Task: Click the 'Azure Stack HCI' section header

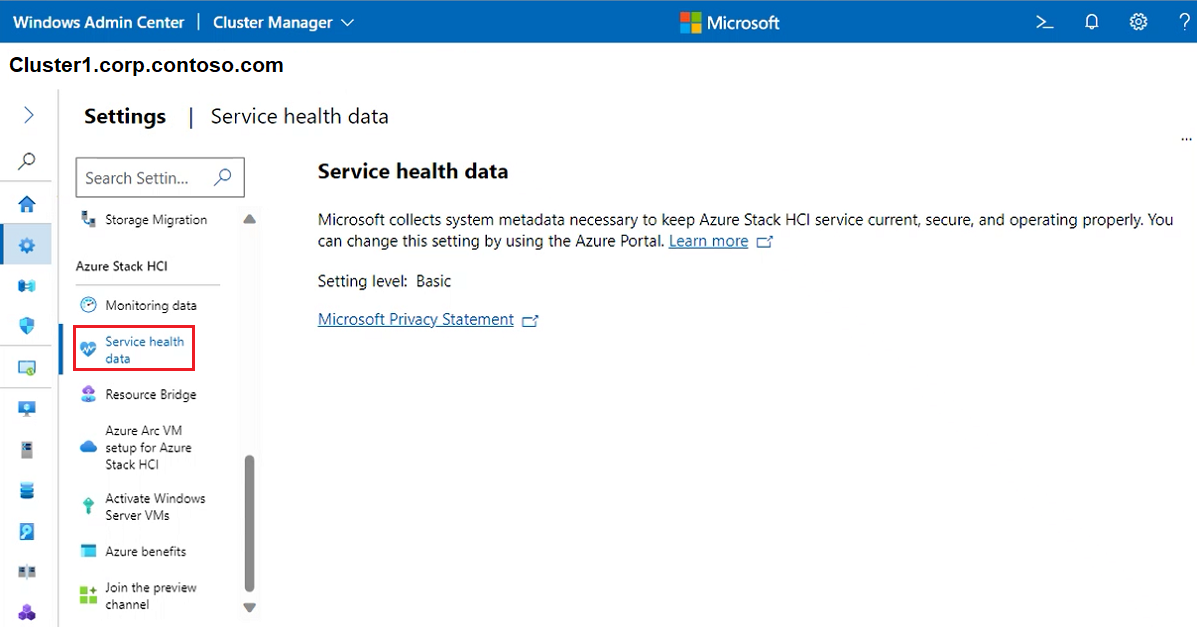Action: pos(121,266)
